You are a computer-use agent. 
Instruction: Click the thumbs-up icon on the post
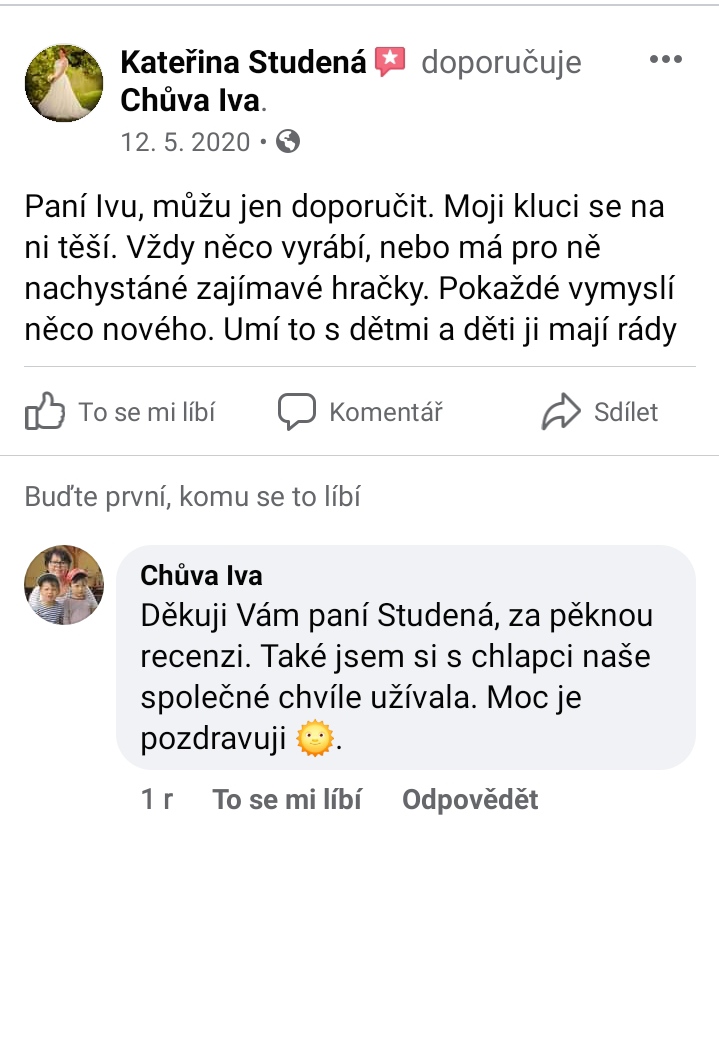[x=44, y=411]
